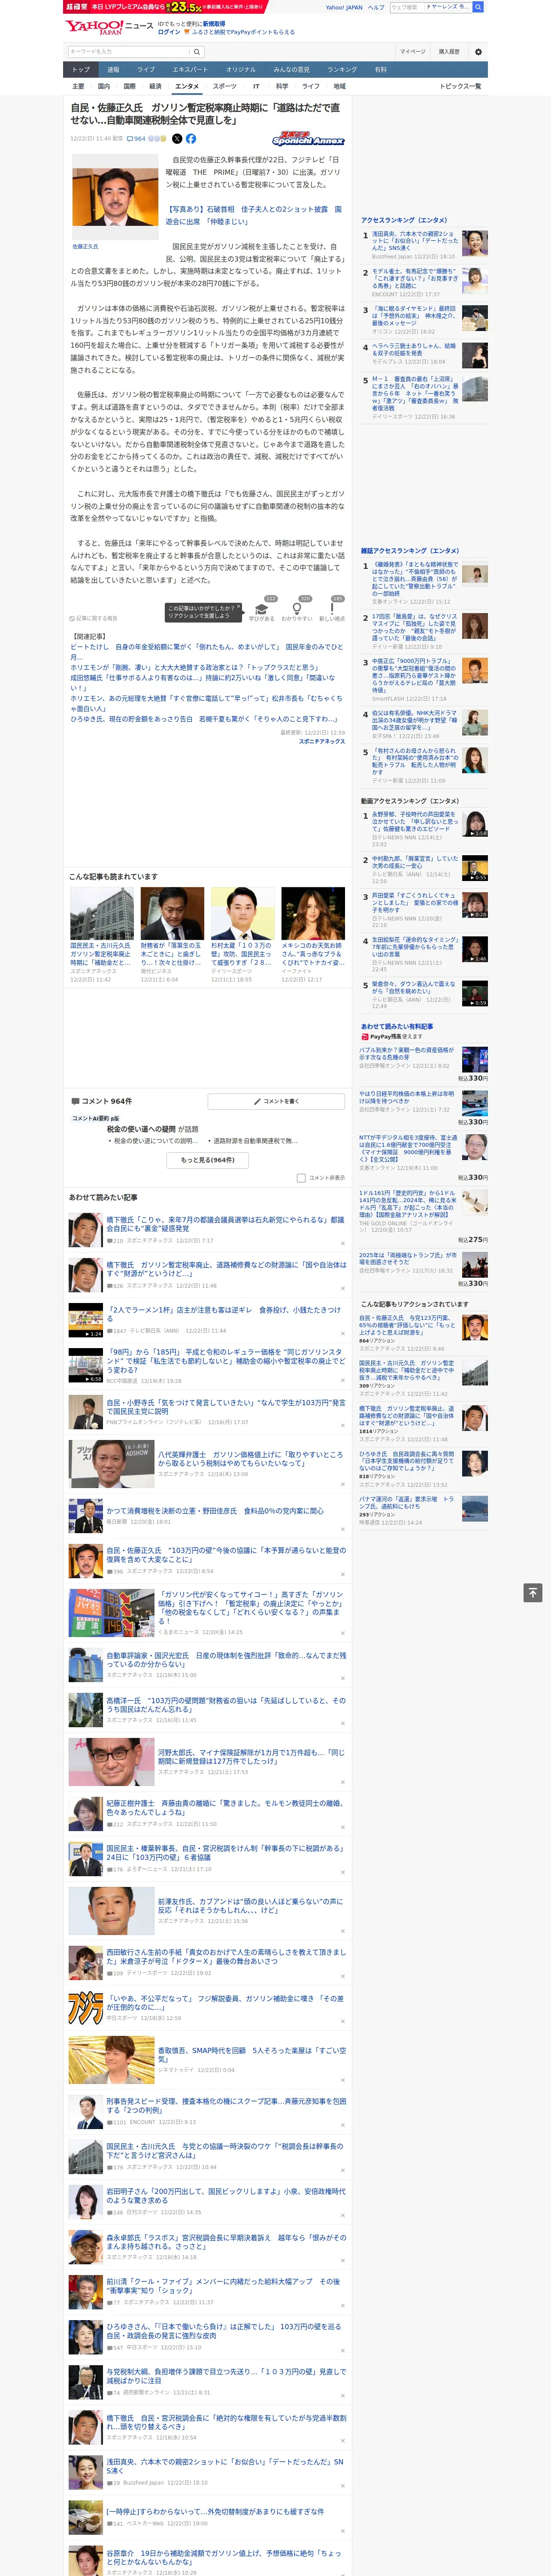This screenshot has height=2576, width=551.
Task: Open the 964 comments count bubble
Action: pos(136,139)
